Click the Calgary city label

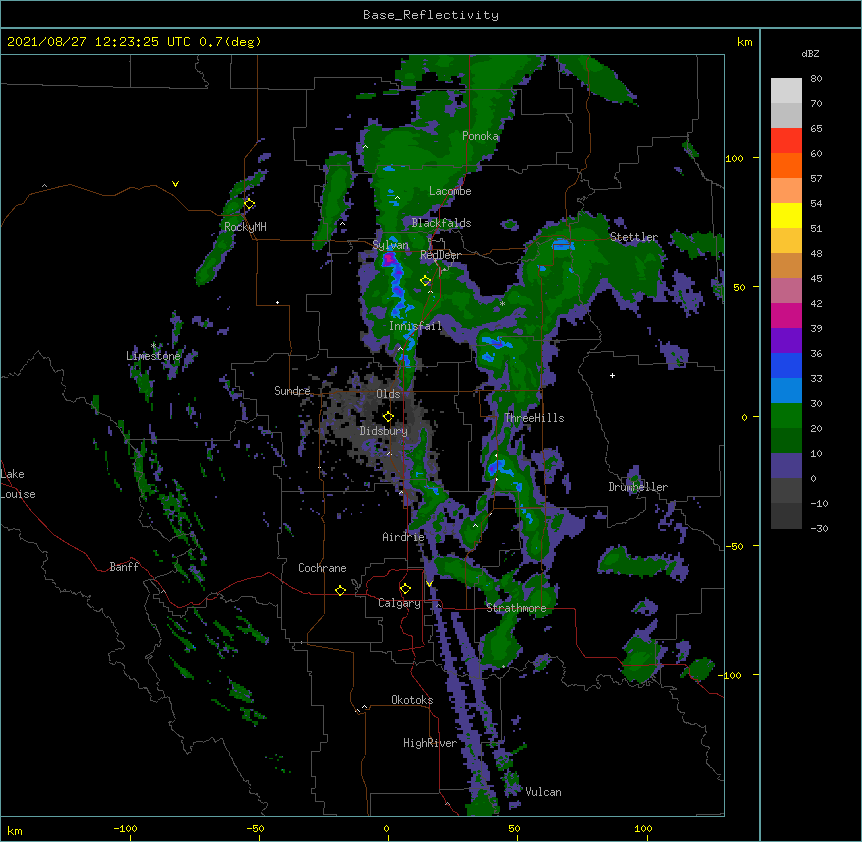click(x=400, y=603)
